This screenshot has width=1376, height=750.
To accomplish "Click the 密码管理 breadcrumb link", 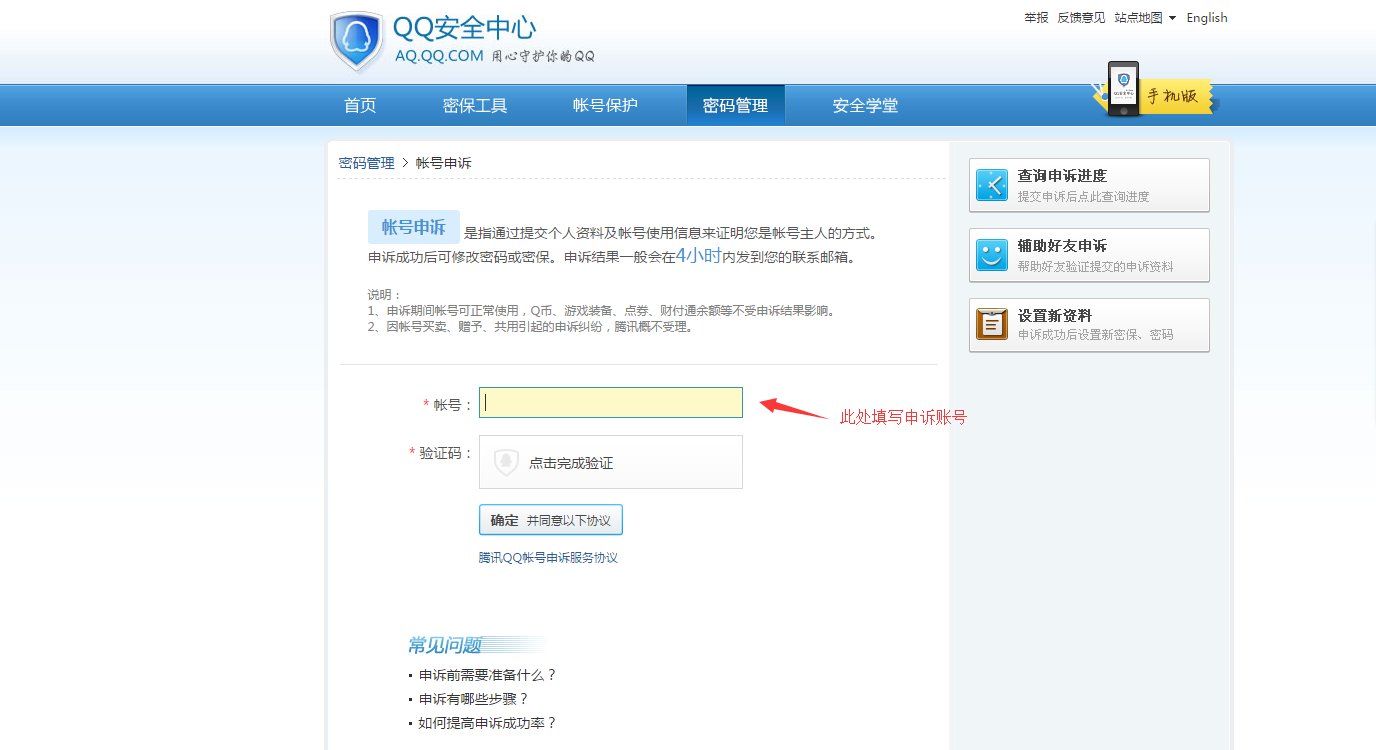I will [366, 163].
